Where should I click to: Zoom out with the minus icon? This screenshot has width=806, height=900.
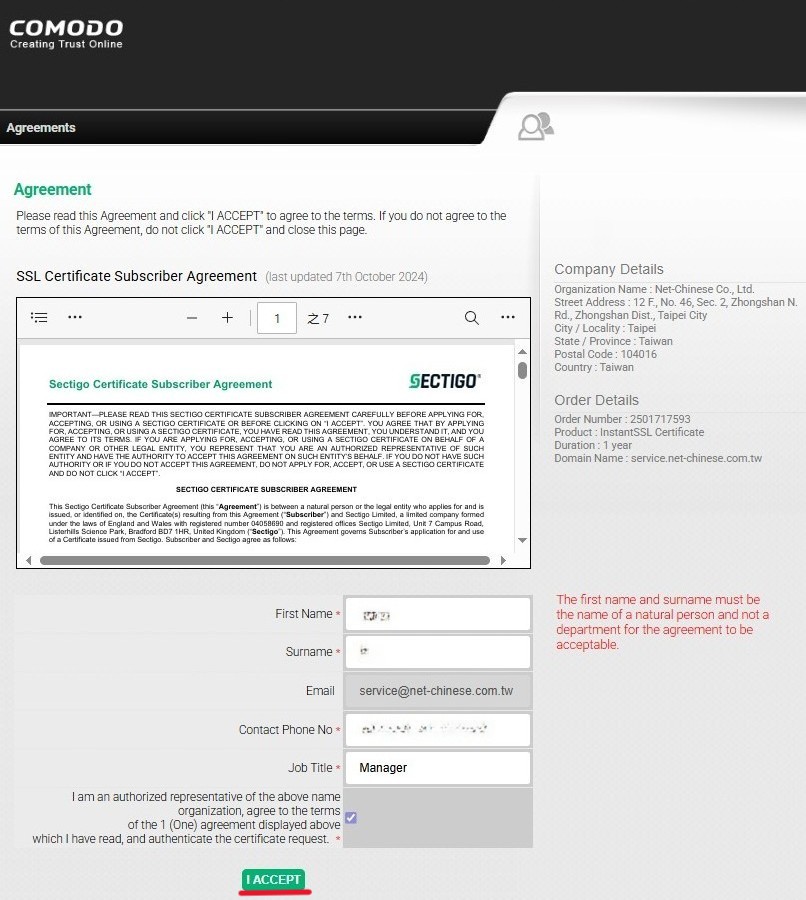(192, 318)
